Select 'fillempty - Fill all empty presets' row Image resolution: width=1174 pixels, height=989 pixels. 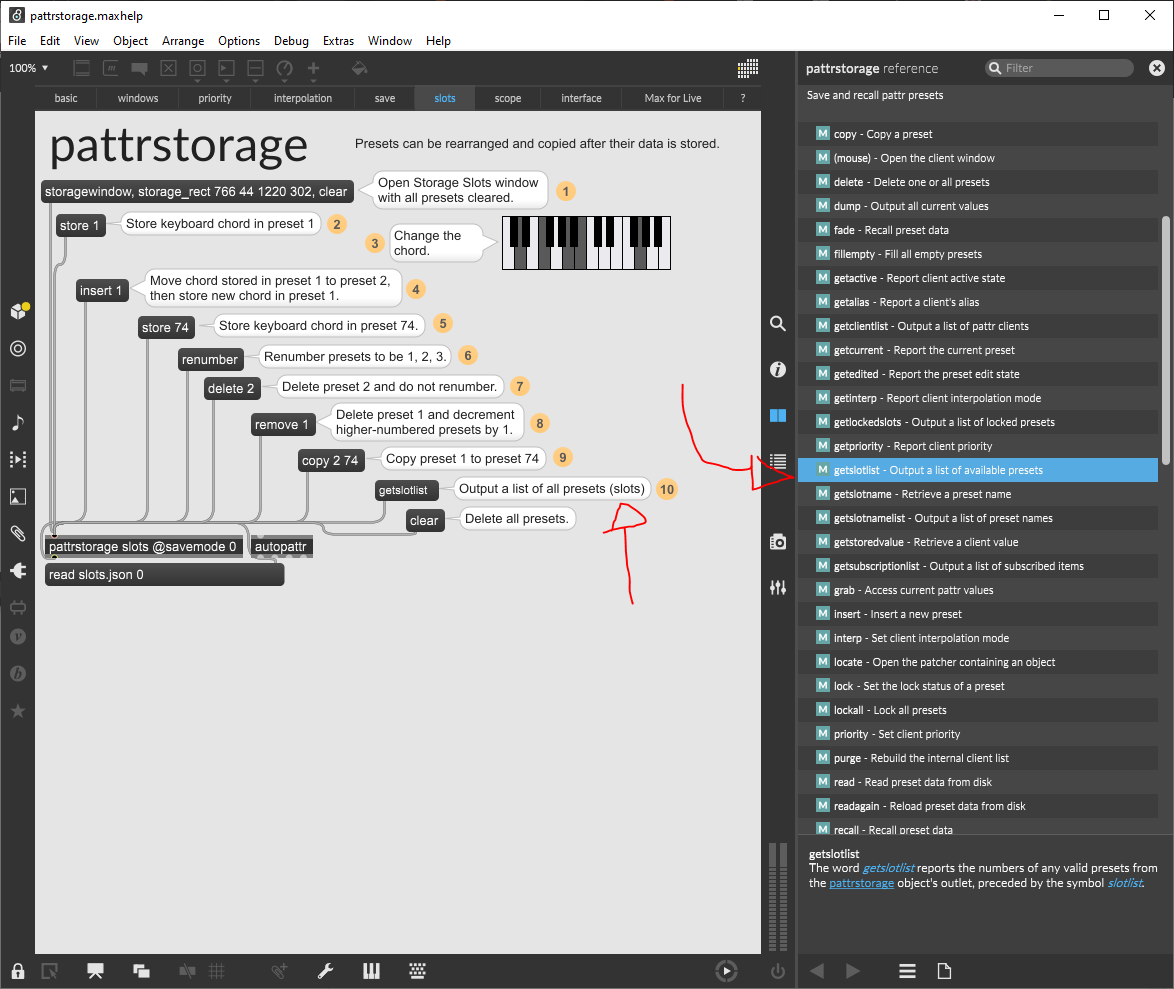click(978, 254)
